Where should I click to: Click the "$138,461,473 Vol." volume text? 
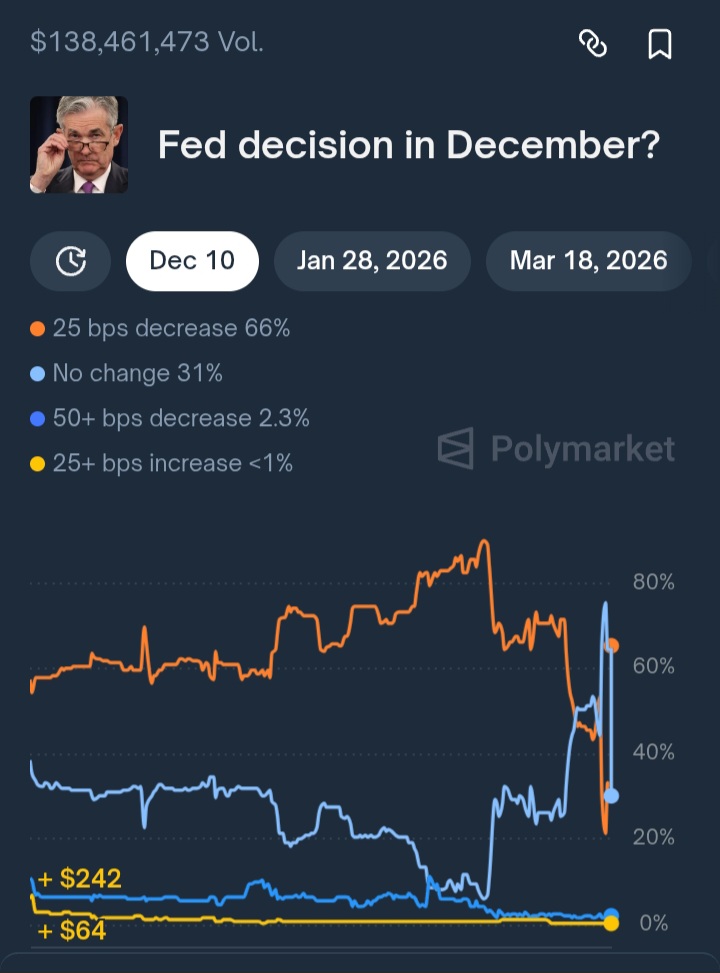(x=147, y=42)
